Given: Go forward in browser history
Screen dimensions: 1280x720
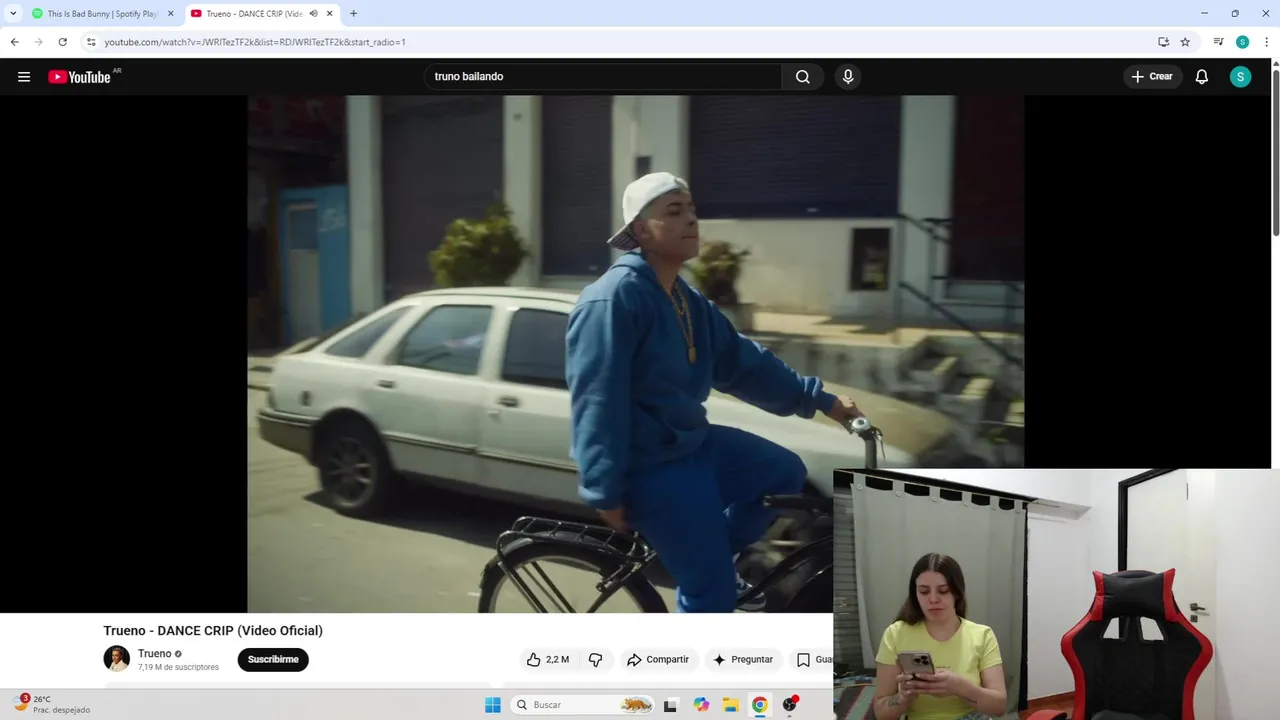Looking at the screenshot, I should (x=38, y=42).
